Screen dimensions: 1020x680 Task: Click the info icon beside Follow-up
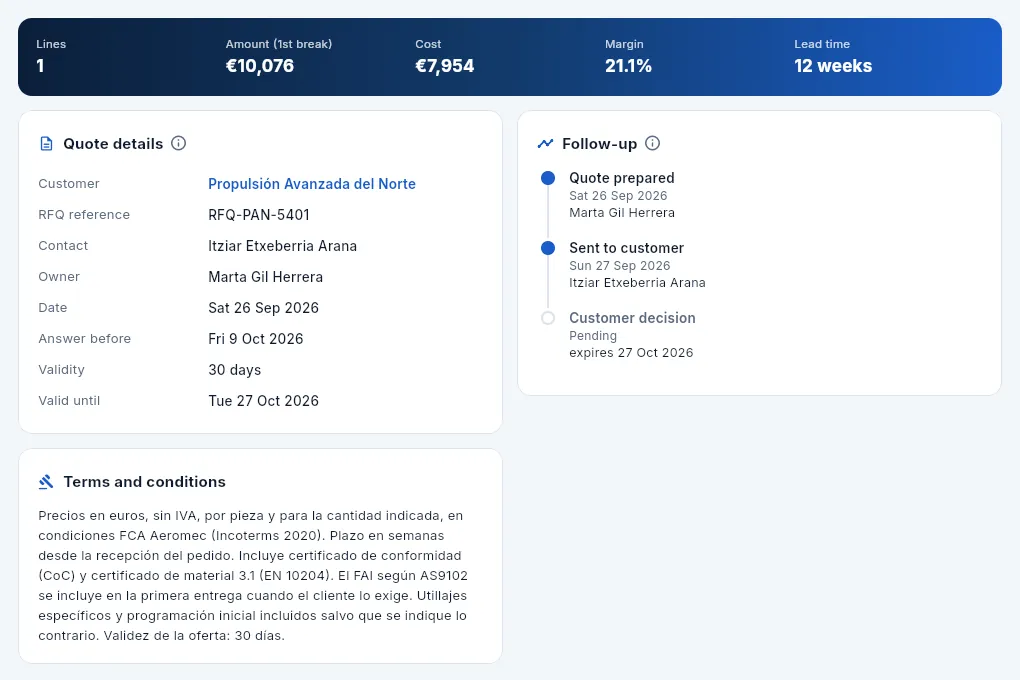coord(652,143)
